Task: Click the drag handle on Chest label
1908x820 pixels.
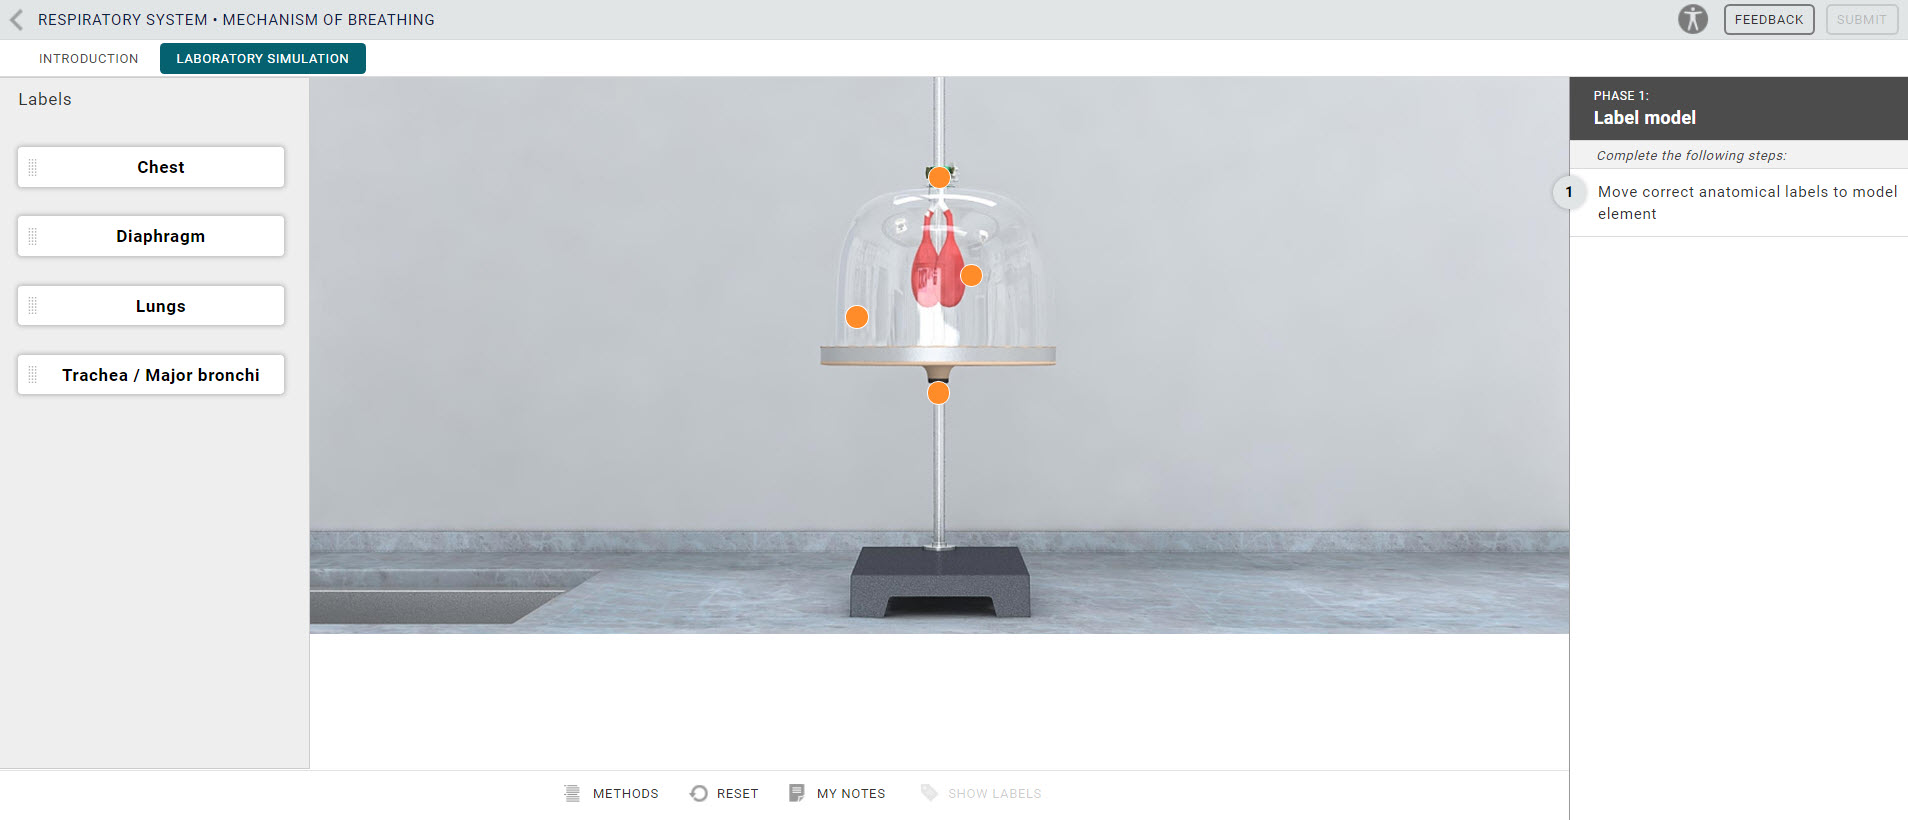Action: [32, 167]
